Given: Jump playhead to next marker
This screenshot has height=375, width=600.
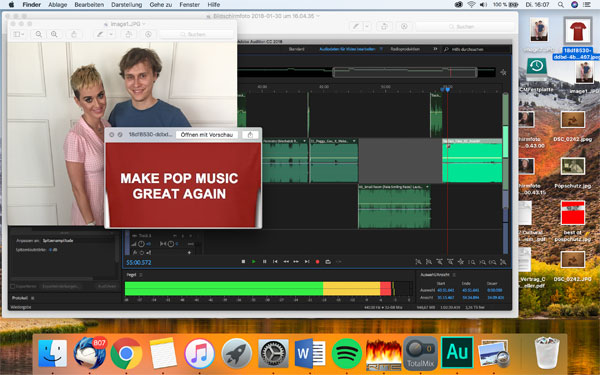Looking at the screenshot, I should [307, 262].
